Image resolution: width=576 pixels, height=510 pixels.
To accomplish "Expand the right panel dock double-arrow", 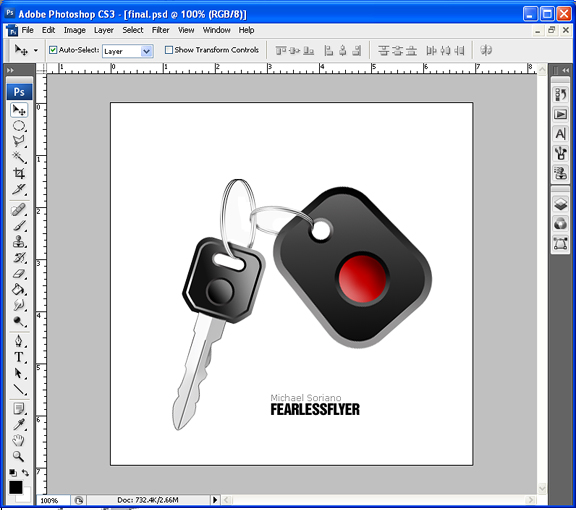I will point(566,70).
